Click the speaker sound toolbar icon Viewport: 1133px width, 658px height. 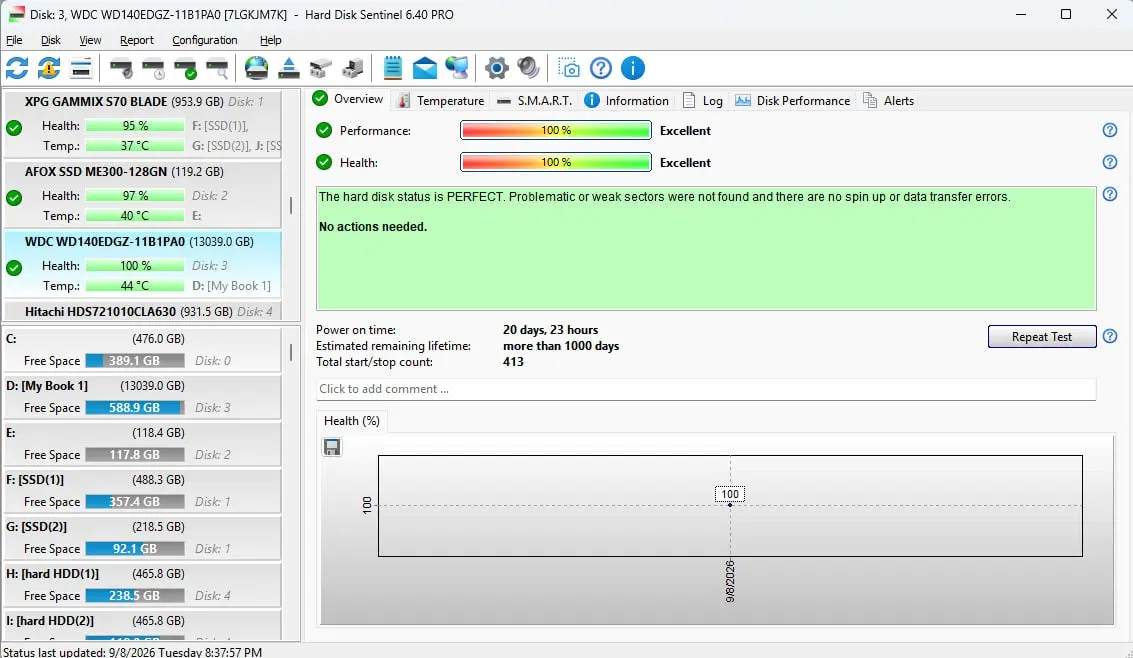528,69
